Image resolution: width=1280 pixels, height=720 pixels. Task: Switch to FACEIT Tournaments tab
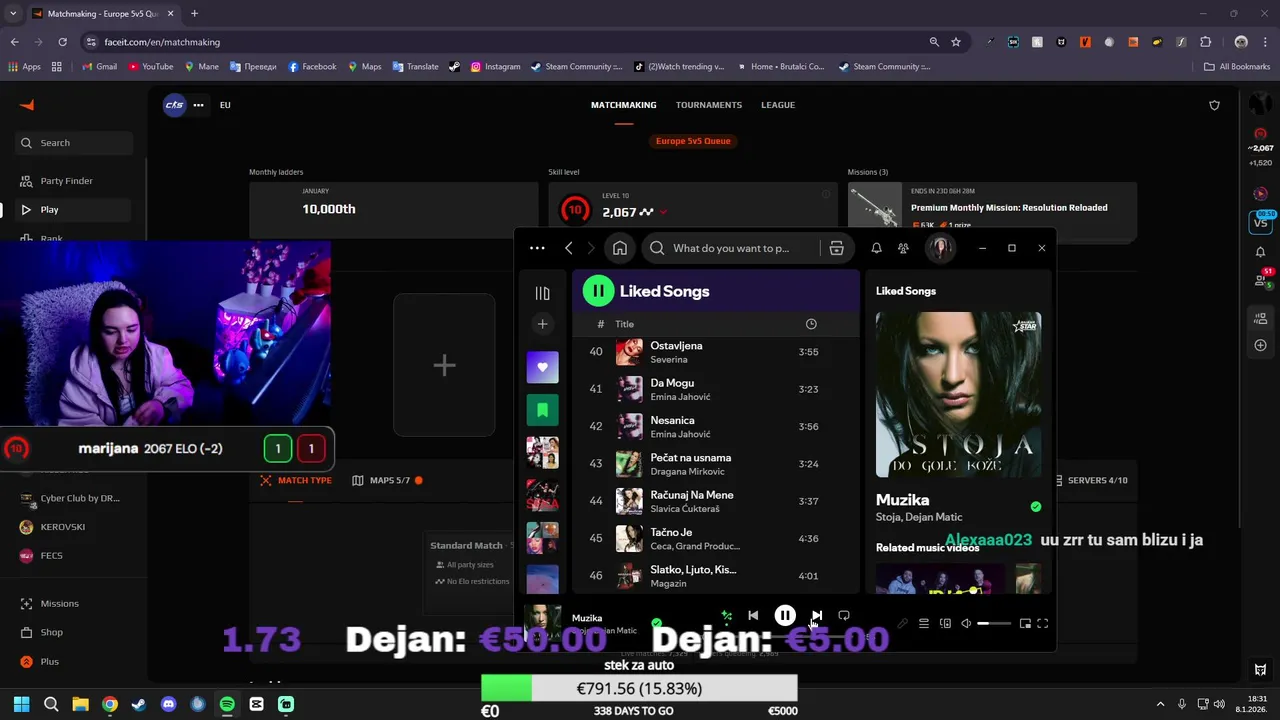pos(708,105)
